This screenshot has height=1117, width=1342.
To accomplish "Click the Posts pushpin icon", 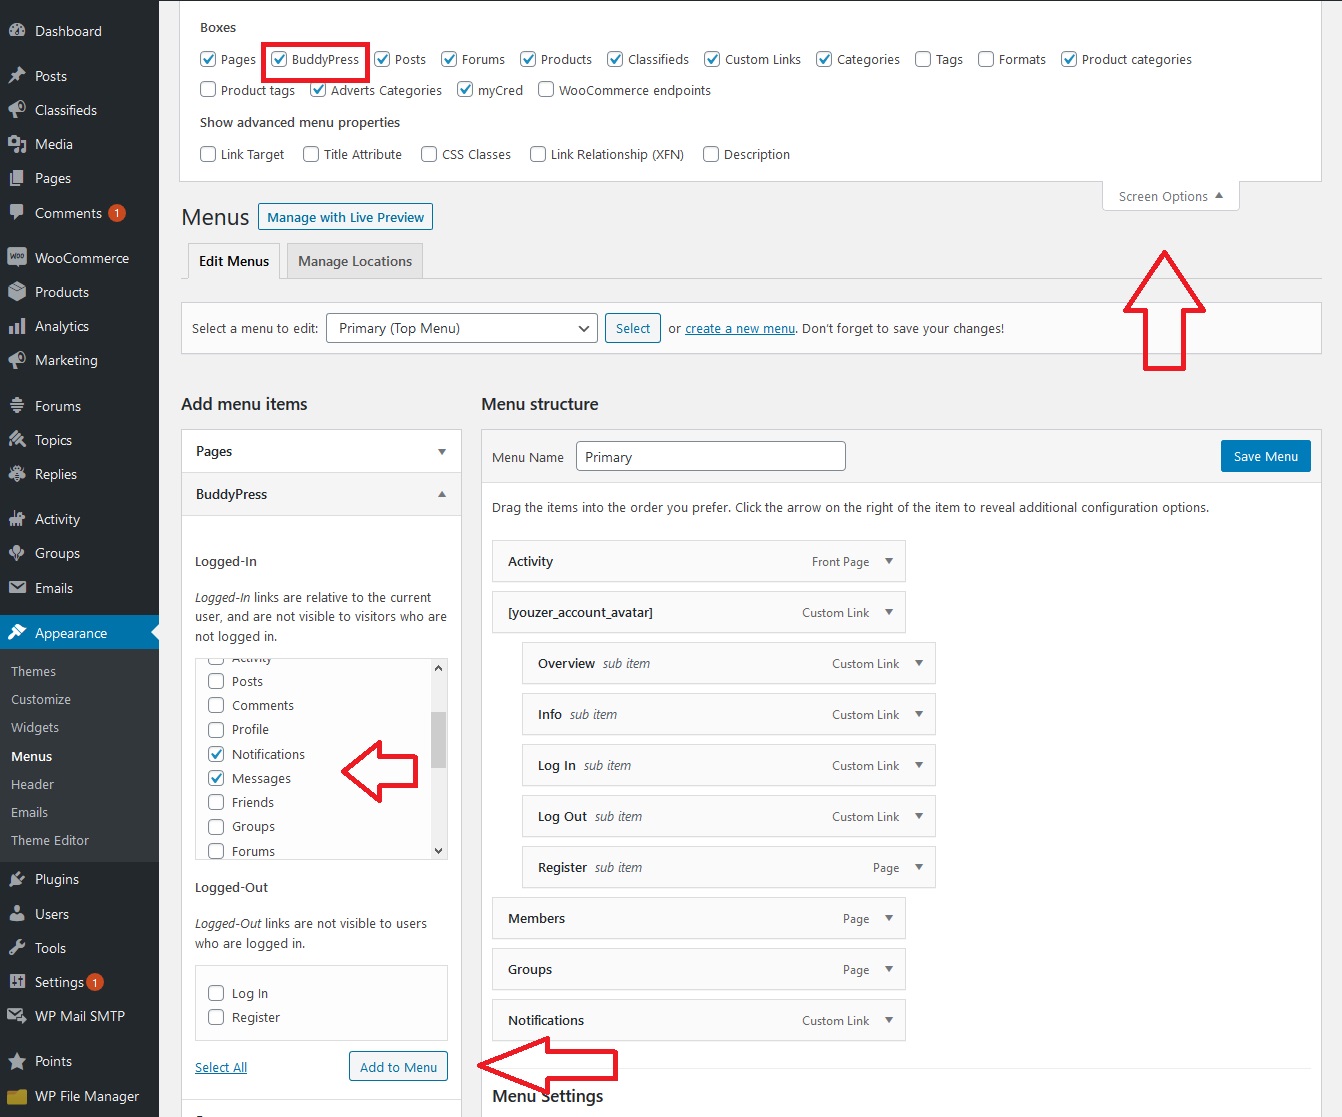I will (17, 76).
